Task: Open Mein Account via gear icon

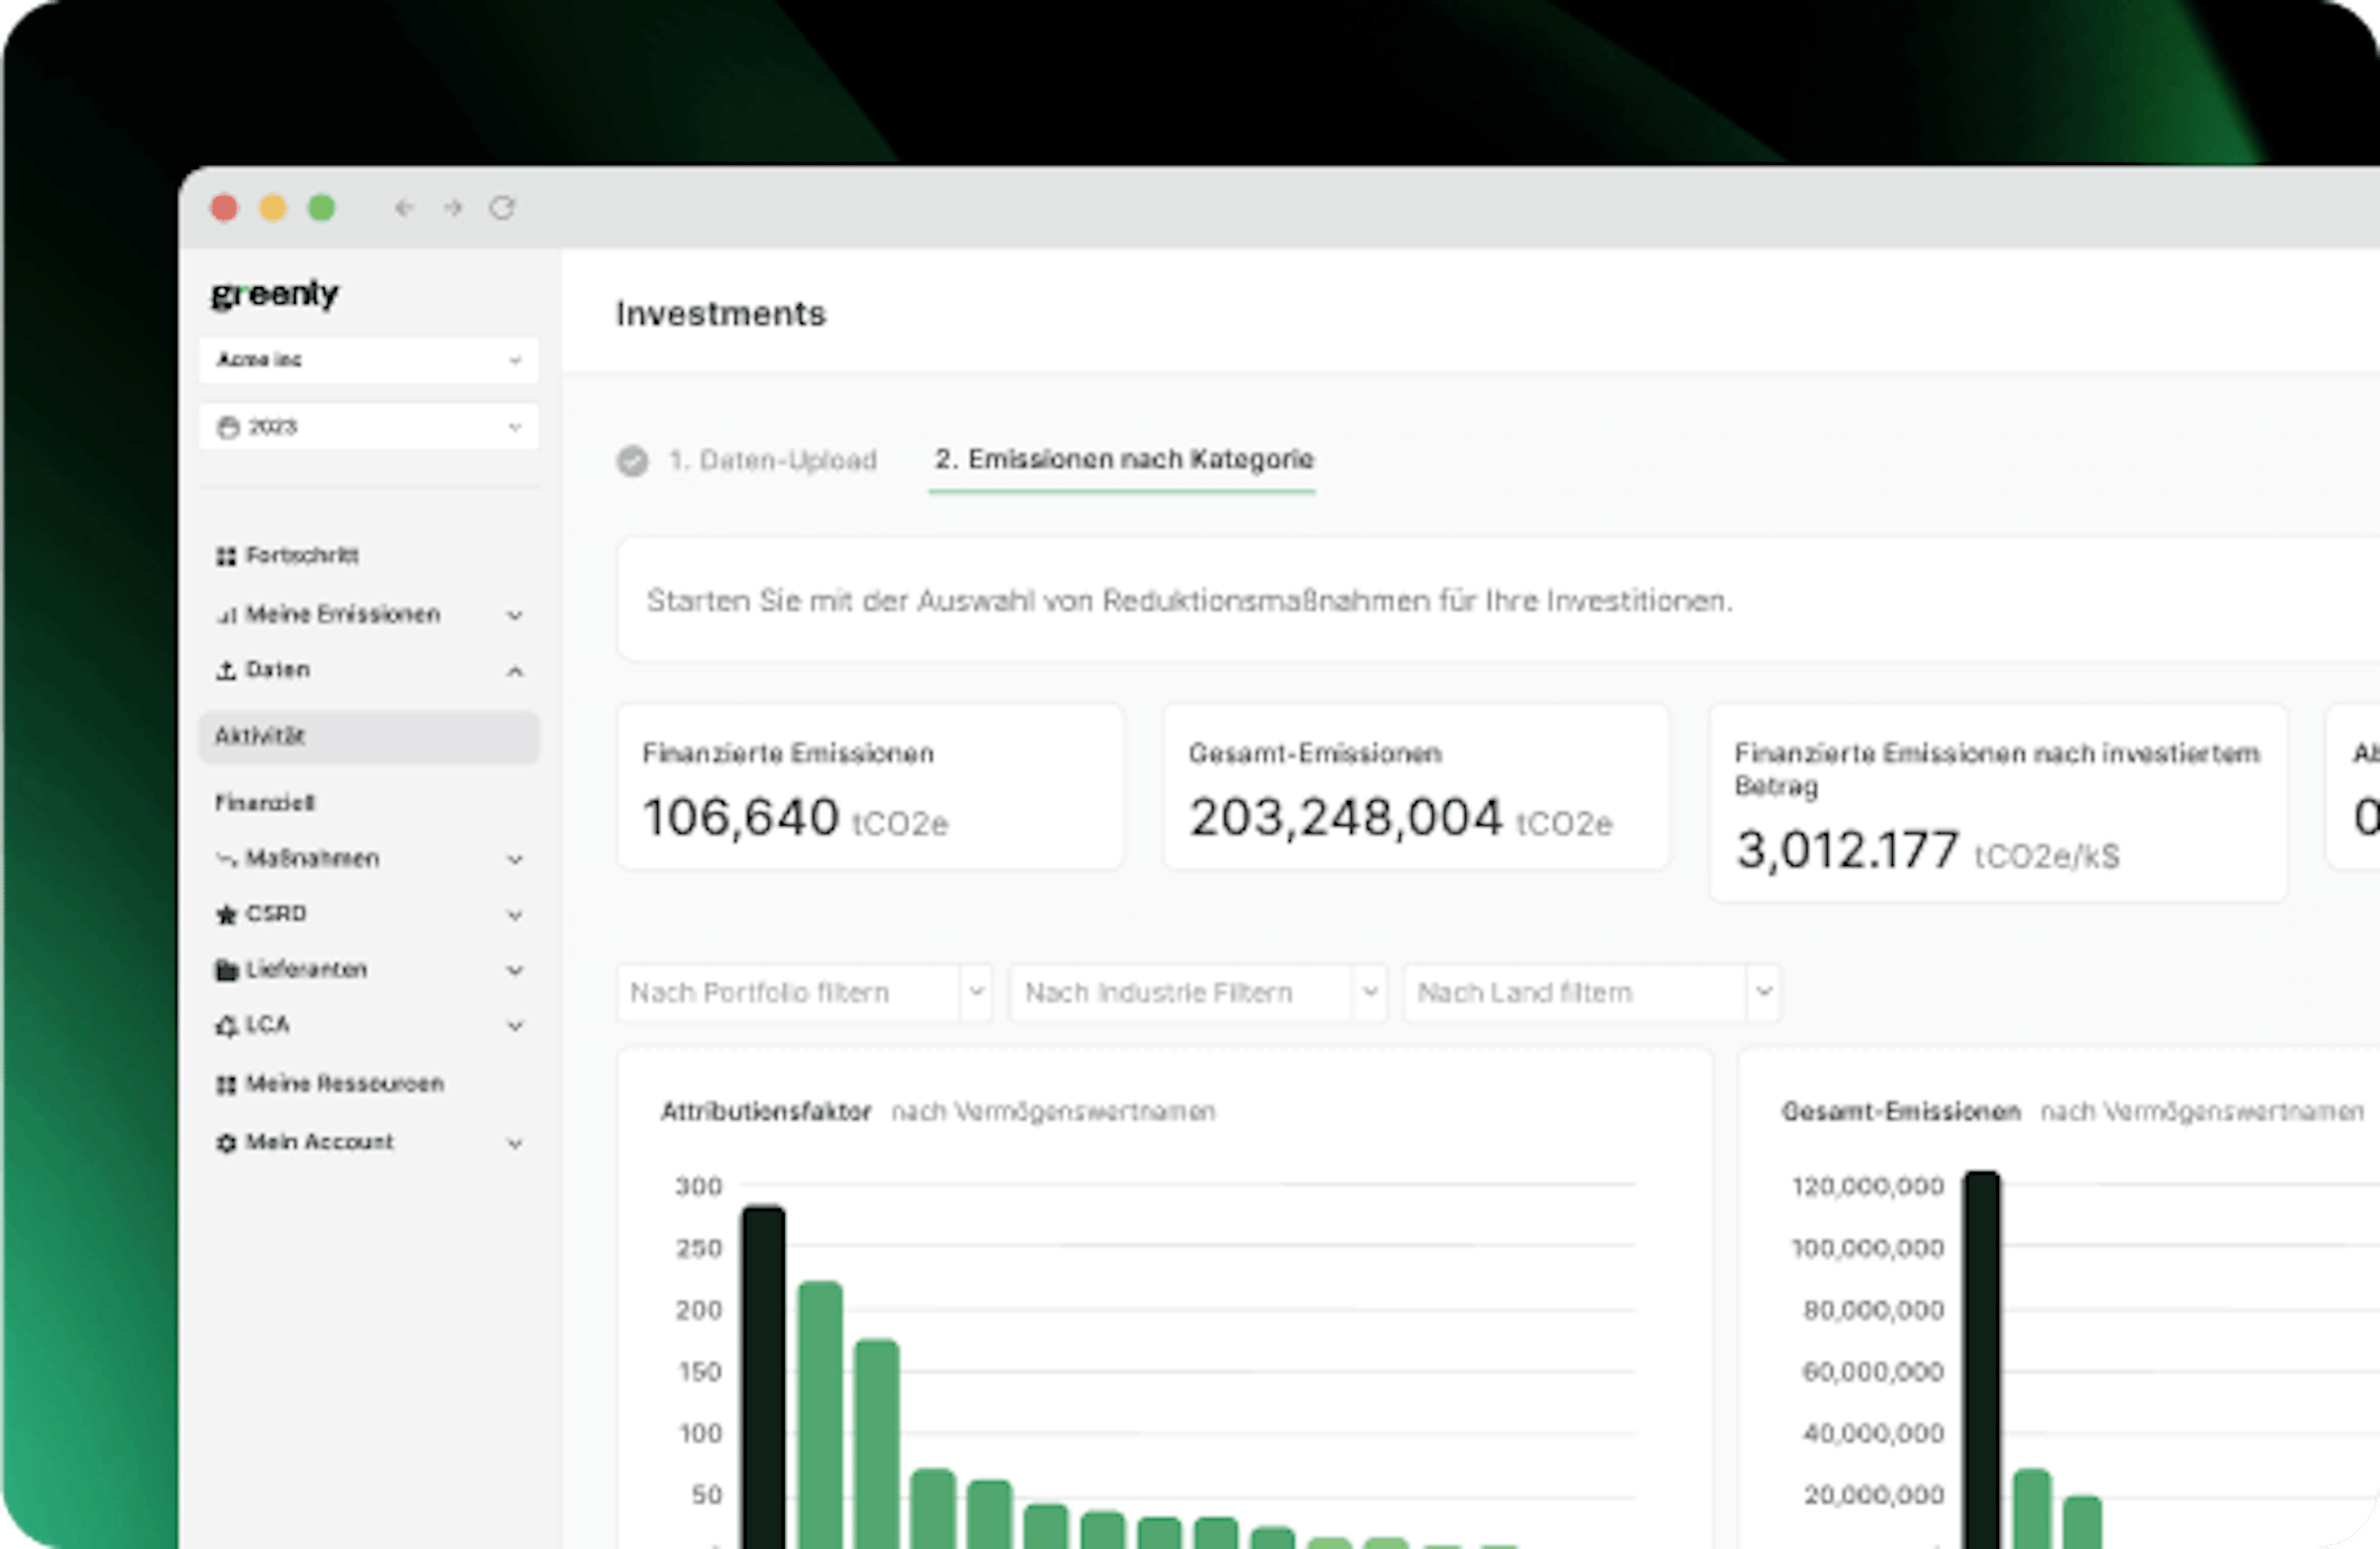Action: coord(228,1142)
